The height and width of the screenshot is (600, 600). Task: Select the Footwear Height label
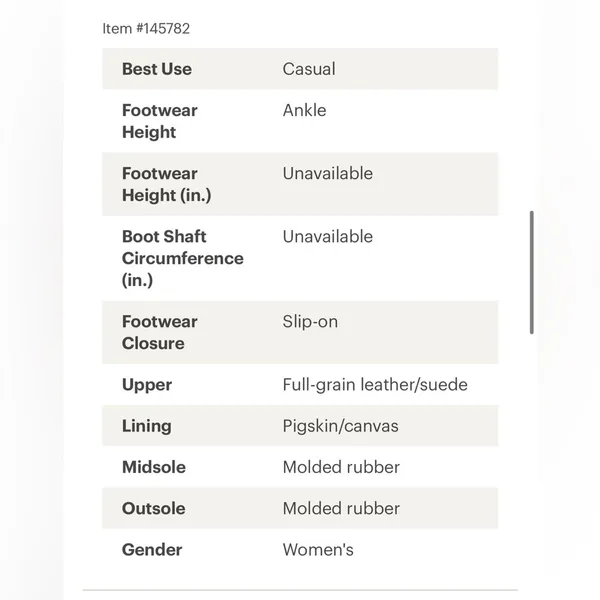point(160,121)
